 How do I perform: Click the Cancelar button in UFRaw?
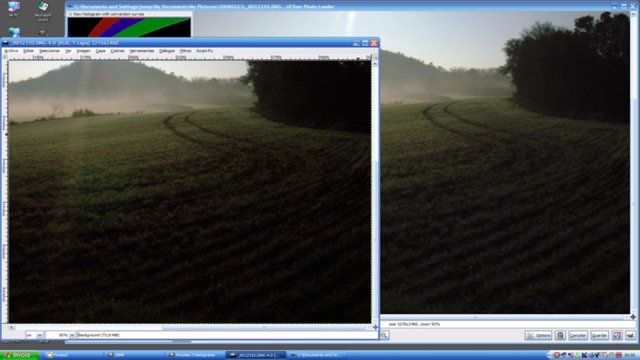[x=578, y=336]
